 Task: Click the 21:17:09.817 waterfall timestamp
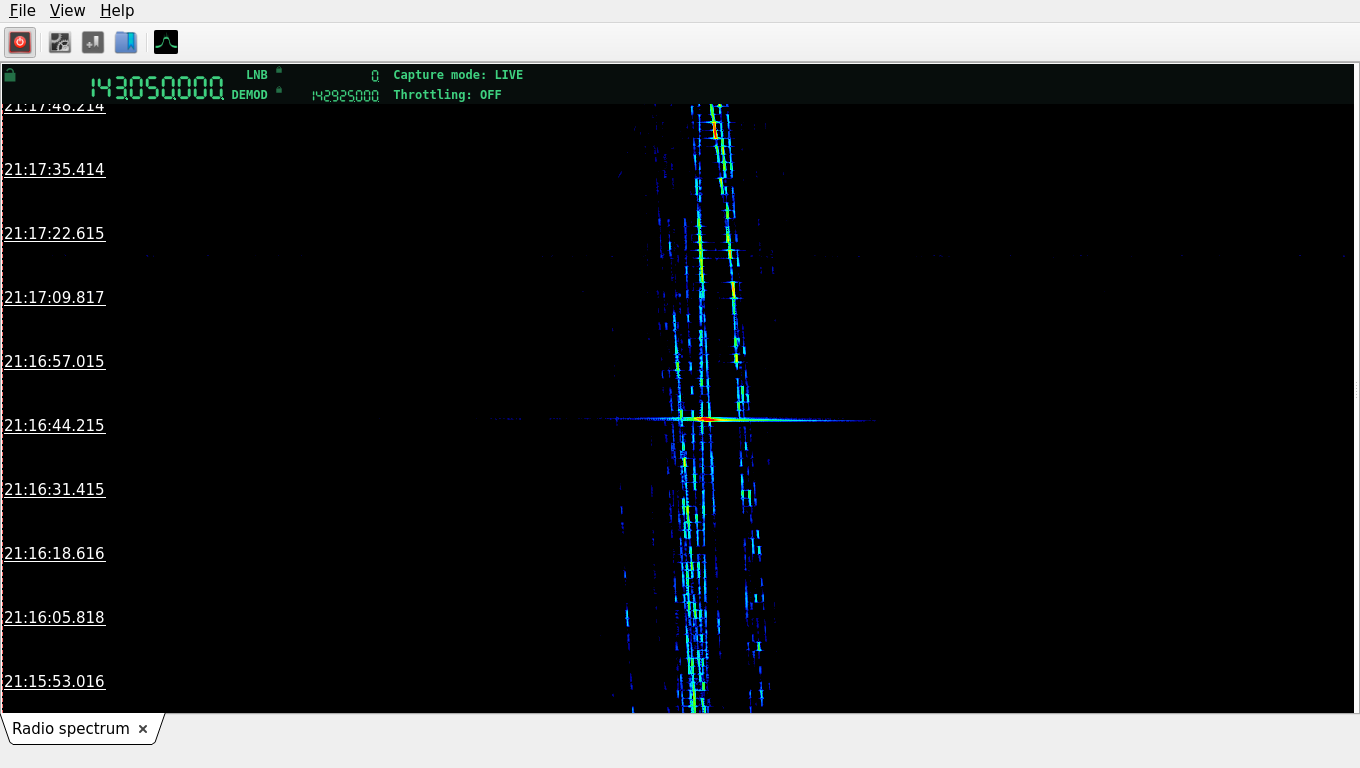click(x=55, y=298)
